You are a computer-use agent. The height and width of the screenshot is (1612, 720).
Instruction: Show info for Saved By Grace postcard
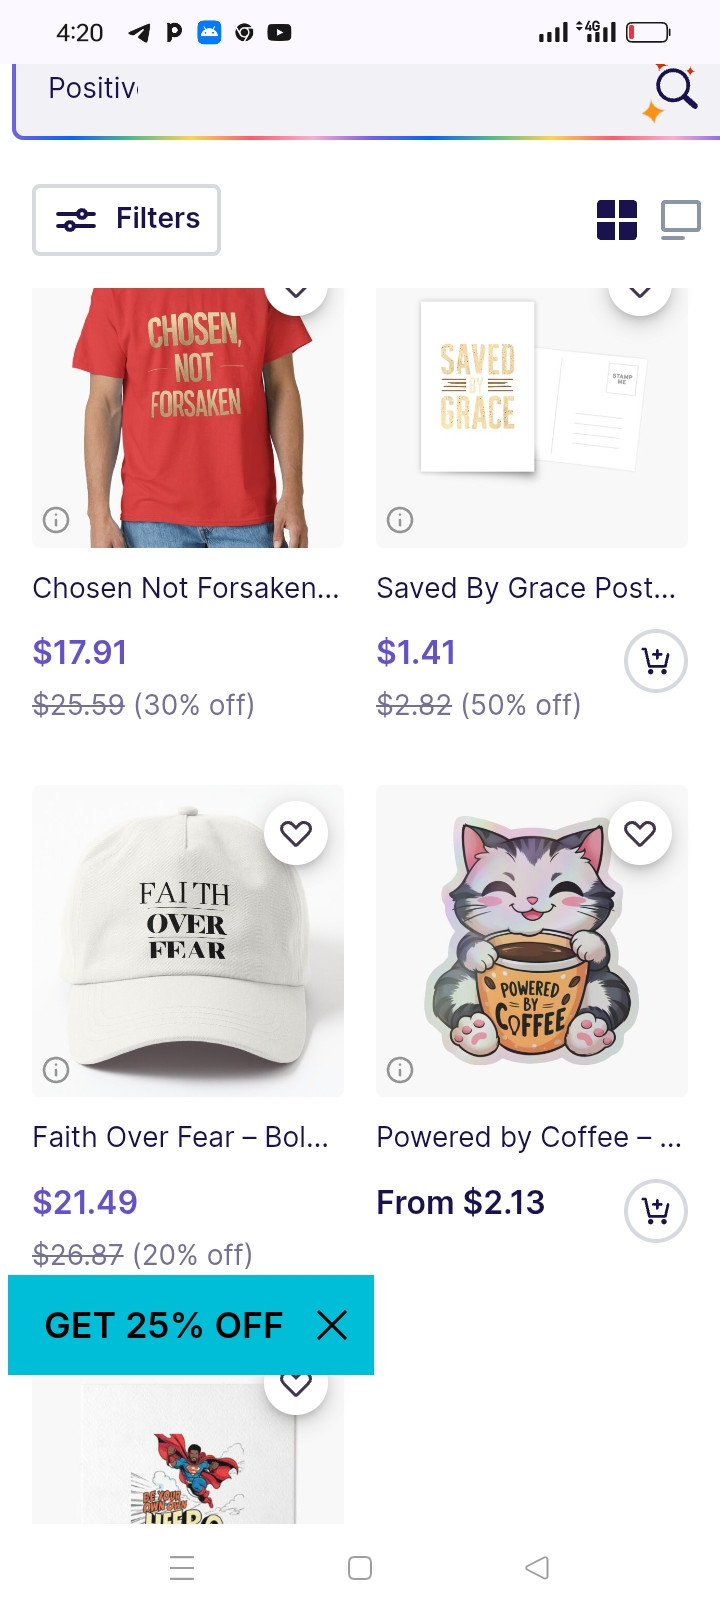(x=400, y=520)
